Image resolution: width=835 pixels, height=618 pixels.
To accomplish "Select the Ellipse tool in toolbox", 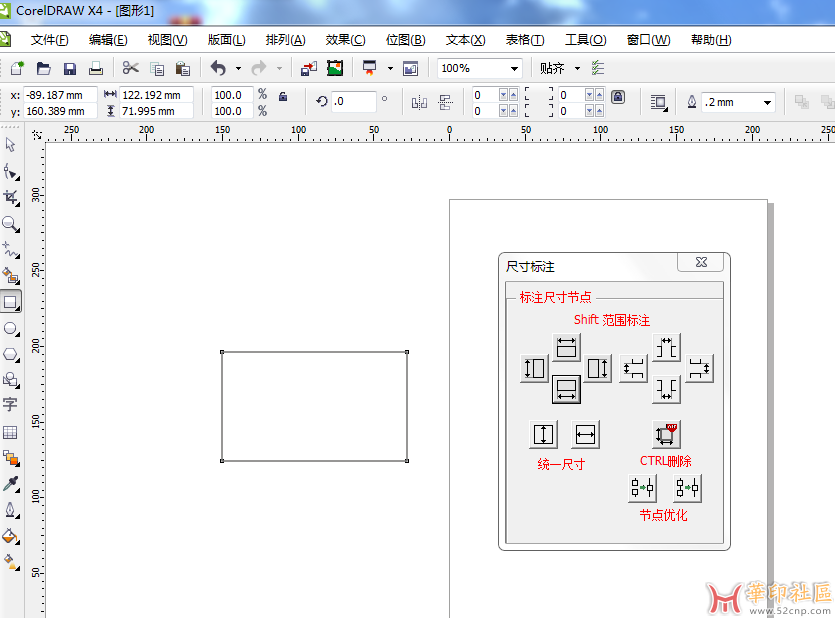I will tap(11, 328).
